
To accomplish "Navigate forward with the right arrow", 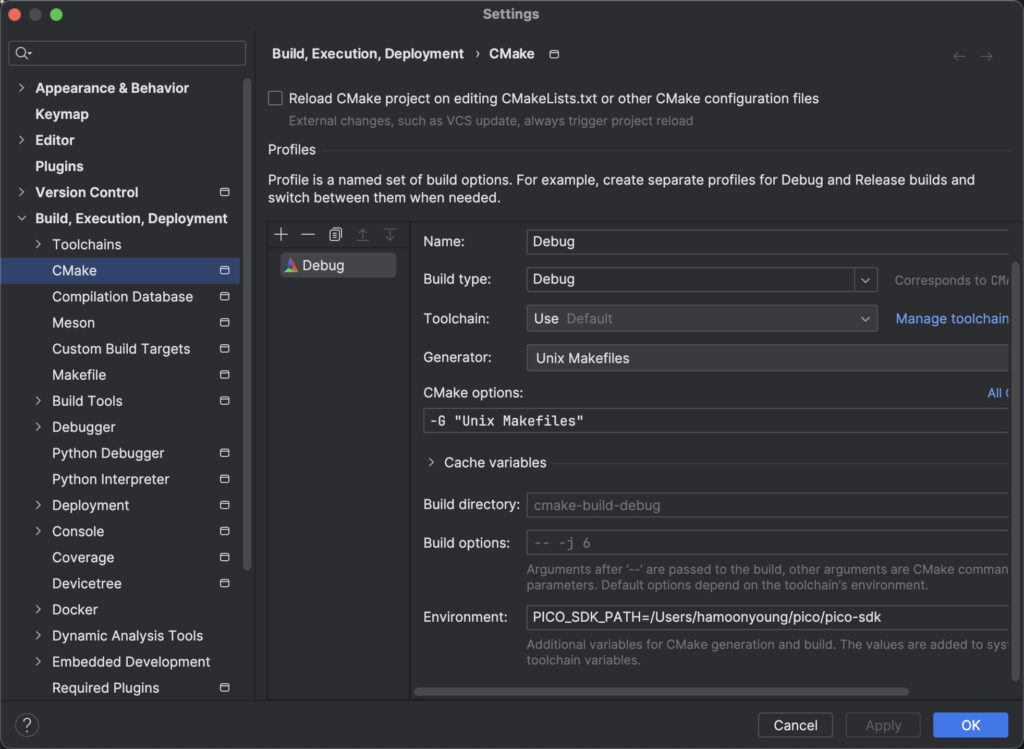I will (986, 56).
